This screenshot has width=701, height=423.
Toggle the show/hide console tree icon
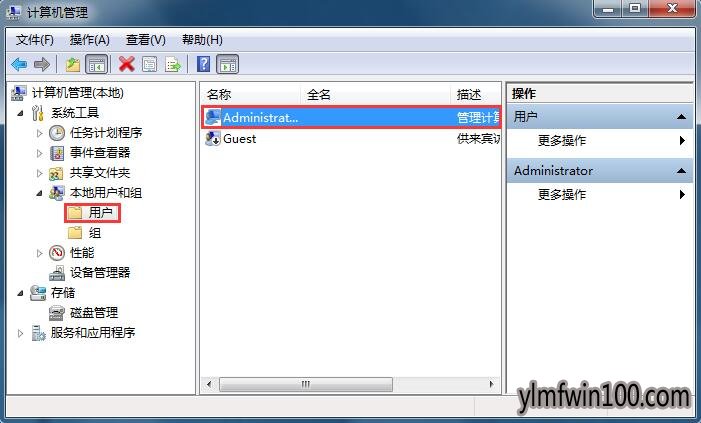coord(96,64)
